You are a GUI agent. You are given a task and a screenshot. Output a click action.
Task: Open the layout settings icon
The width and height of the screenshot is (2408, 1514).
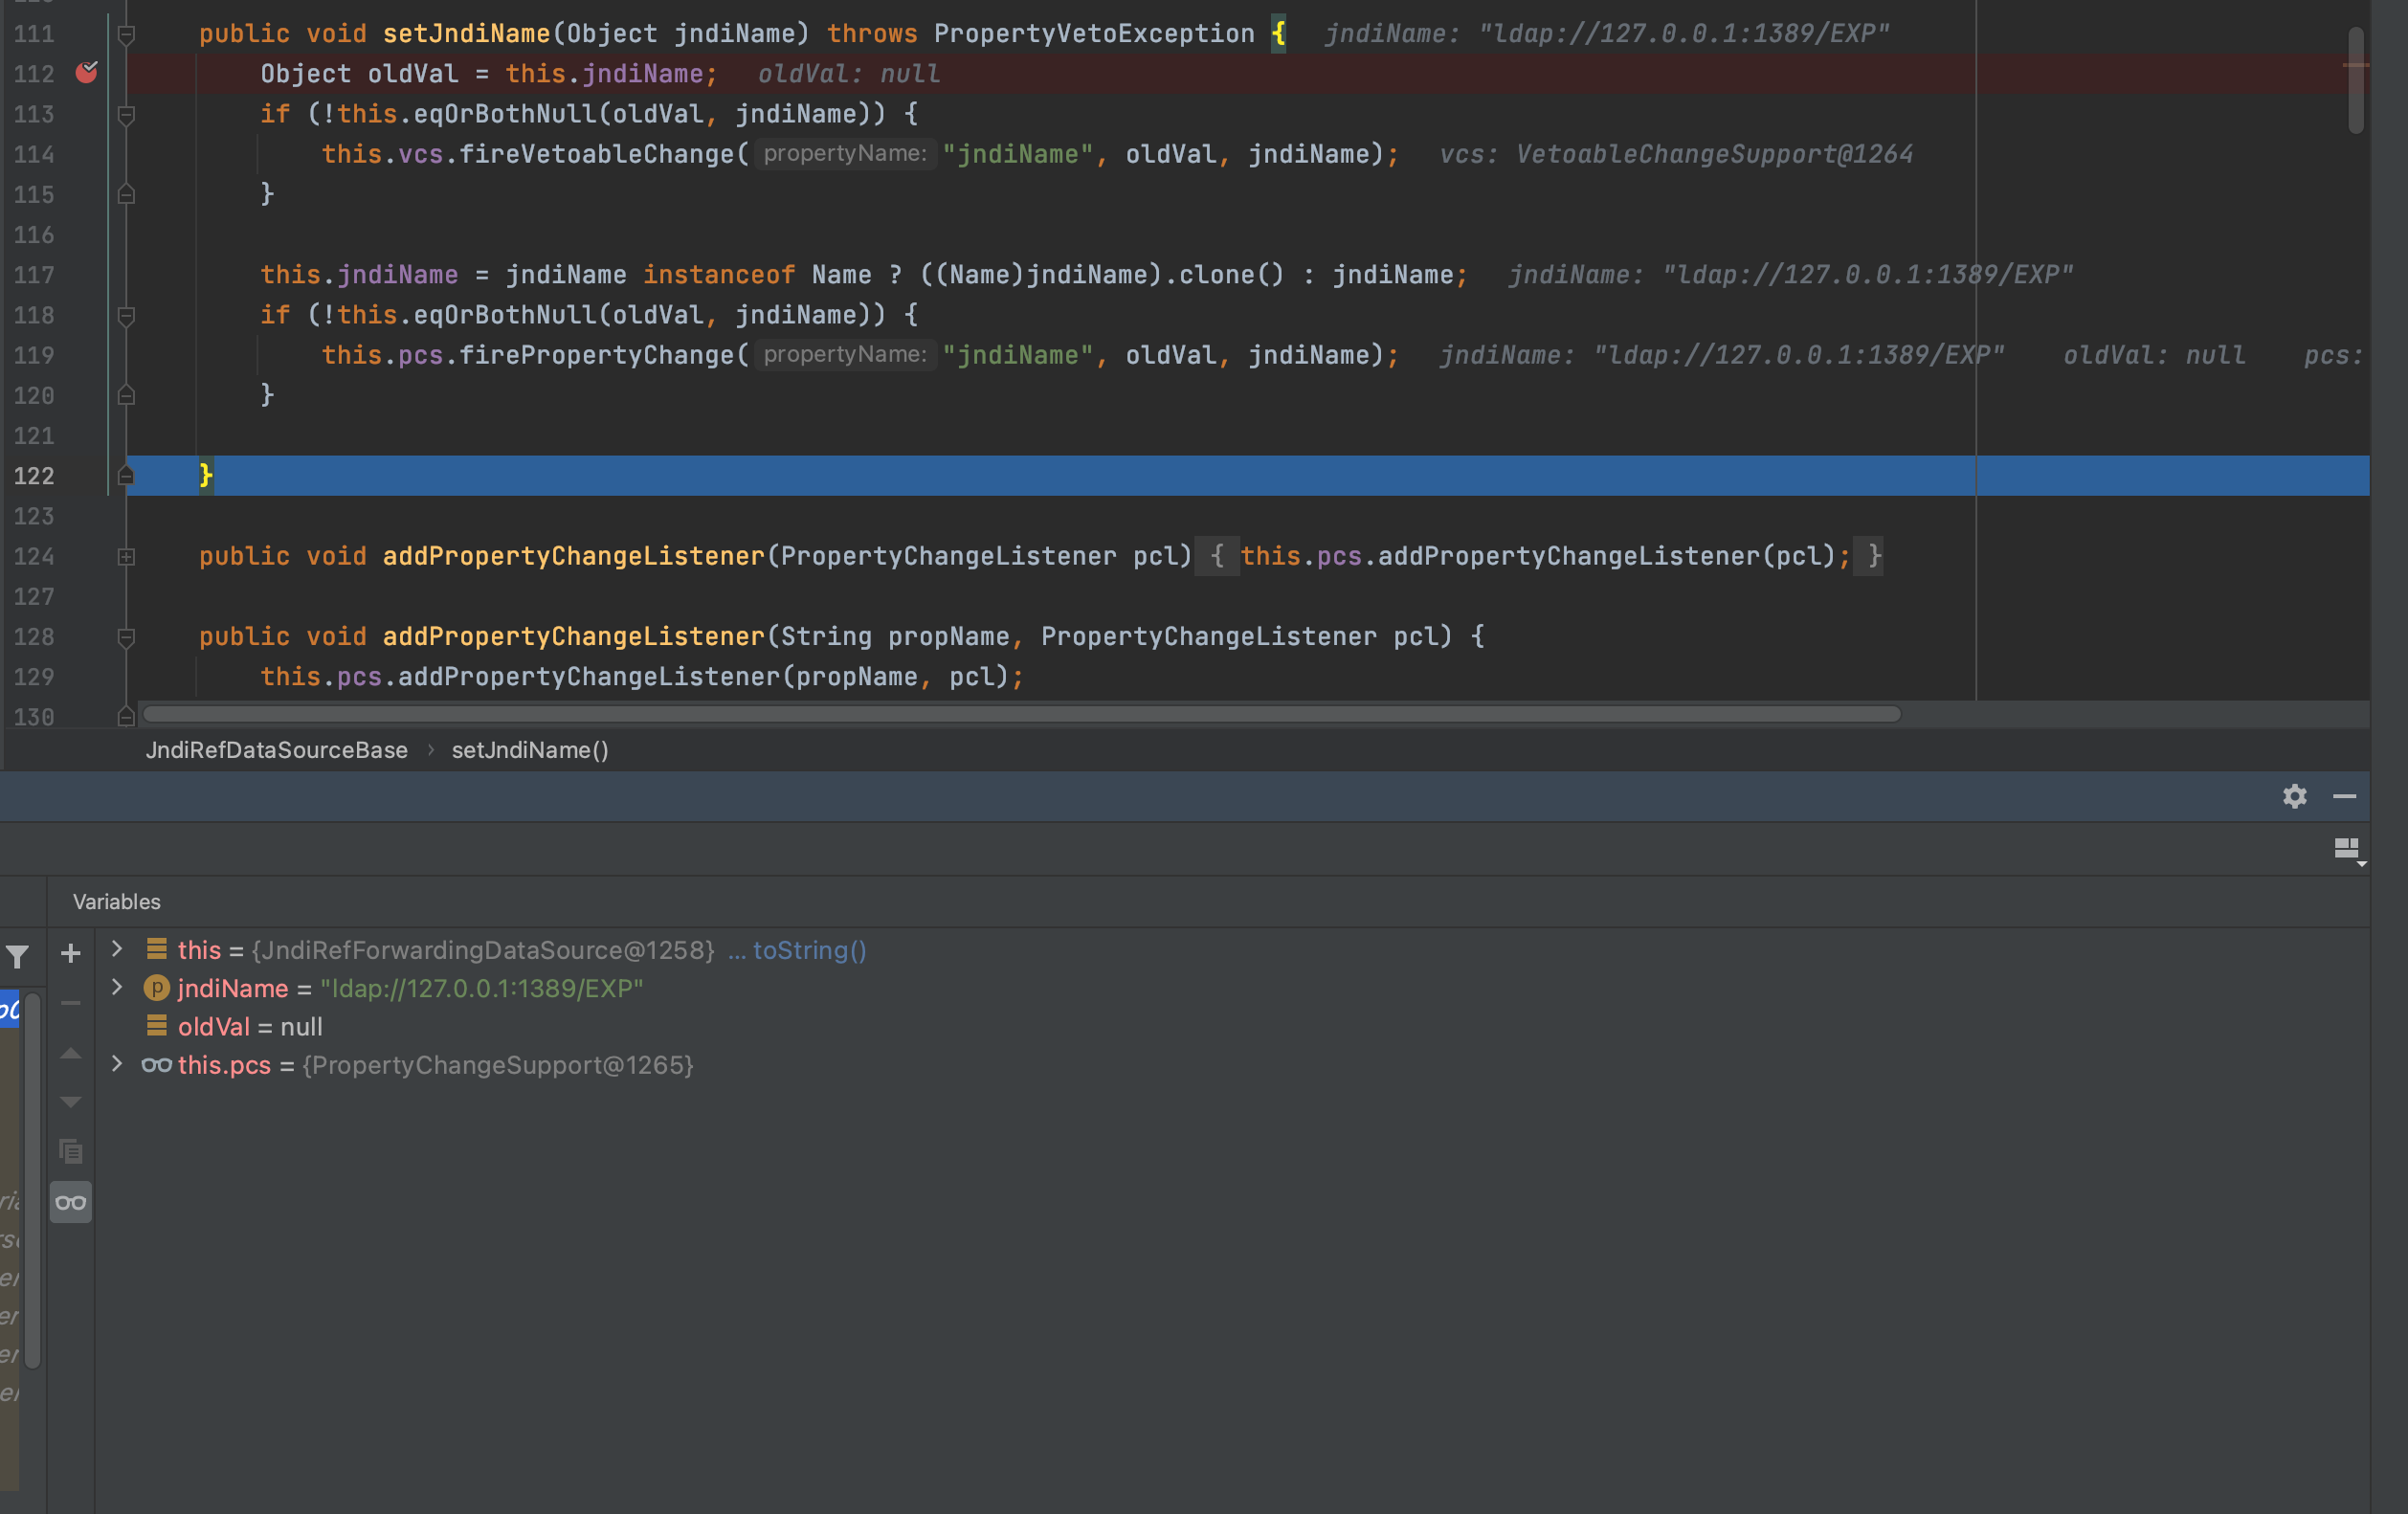click(x=2348, y=850)
